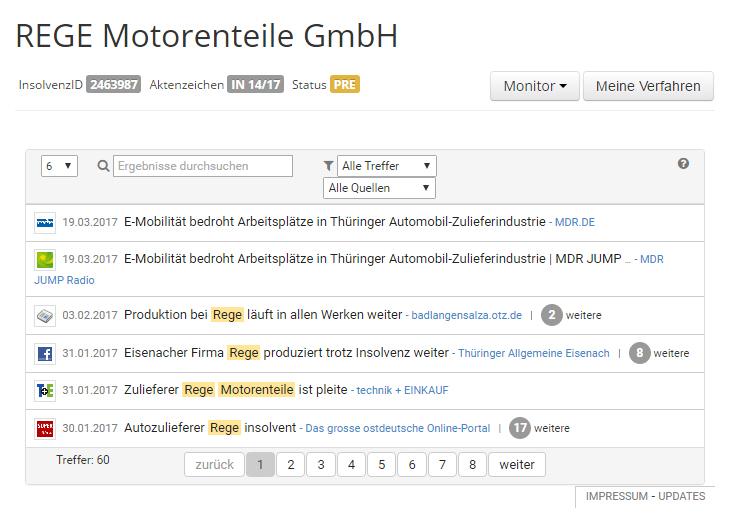Click the date 03.02.2017
This screenshot has height=508, width=738.
click(90, 315)
